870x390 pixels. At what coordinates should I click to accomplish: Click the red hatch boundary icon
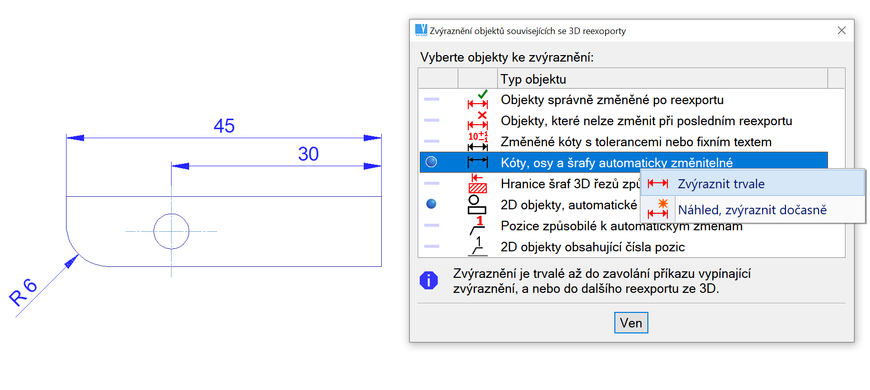pos(477,183)
